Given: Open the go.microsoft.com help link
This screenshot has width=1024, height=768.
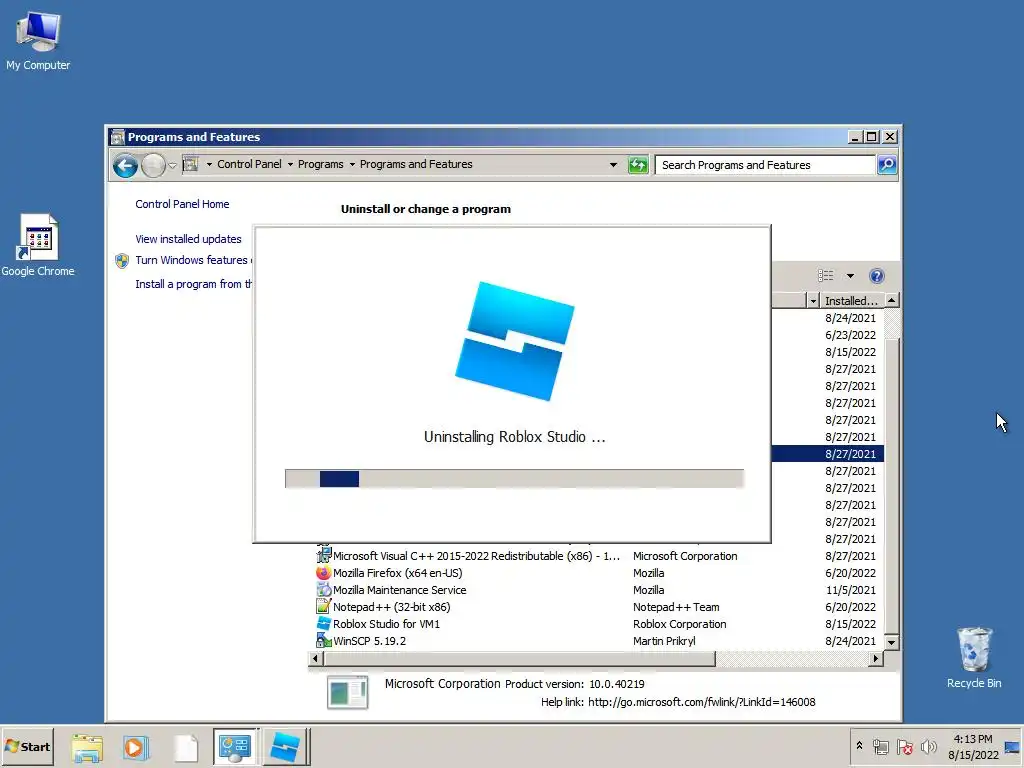Looking at the screenshot, I should point(701,702).
